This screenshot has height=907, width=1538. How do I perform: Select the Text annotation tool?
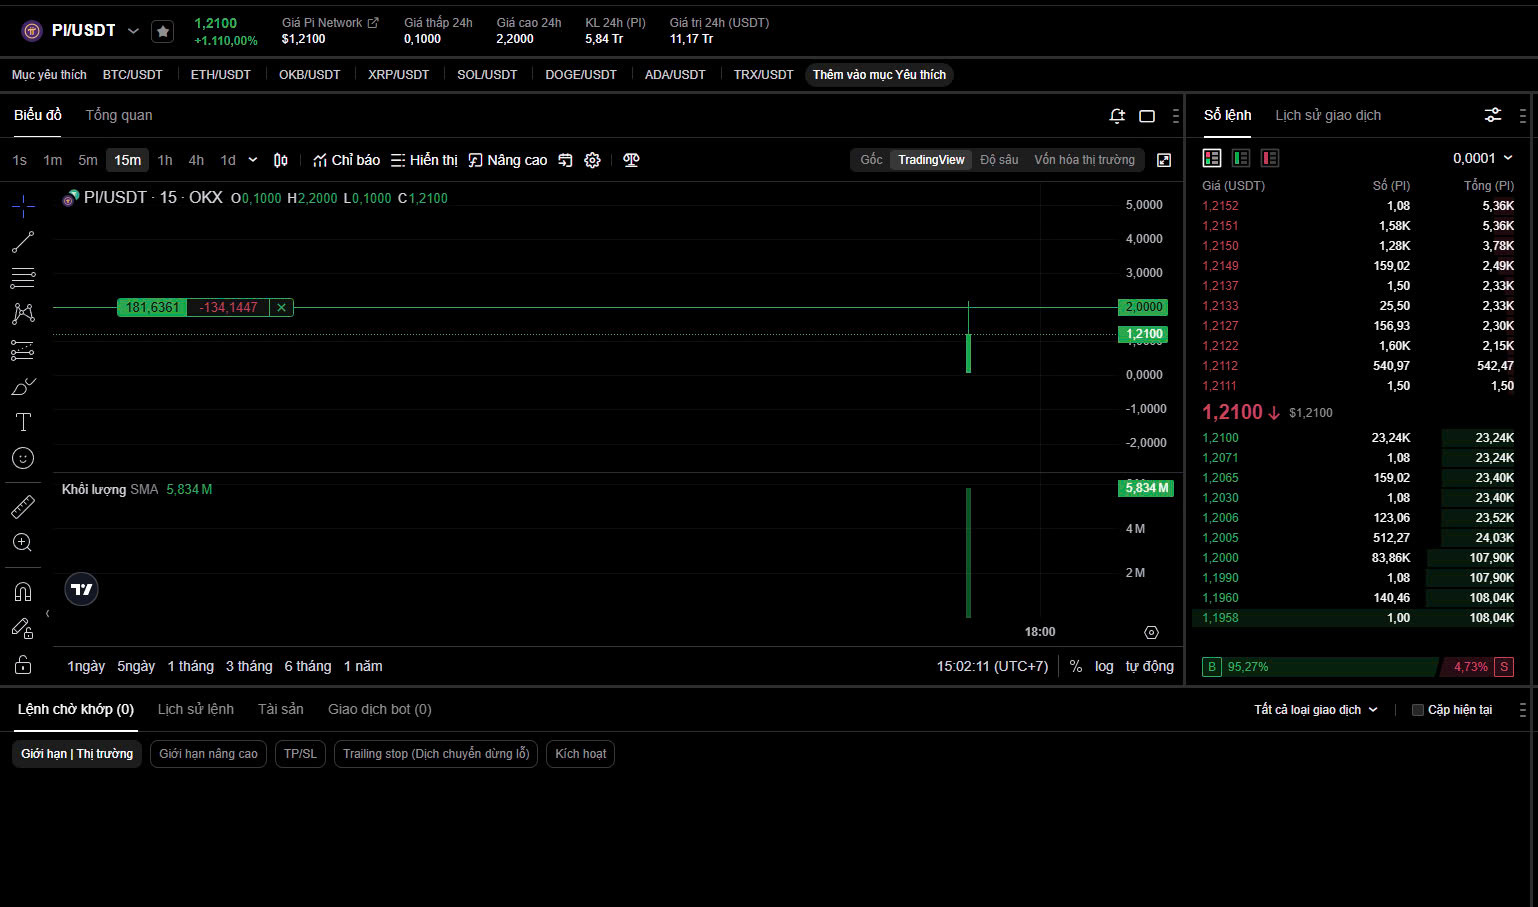tap(23, 422)
